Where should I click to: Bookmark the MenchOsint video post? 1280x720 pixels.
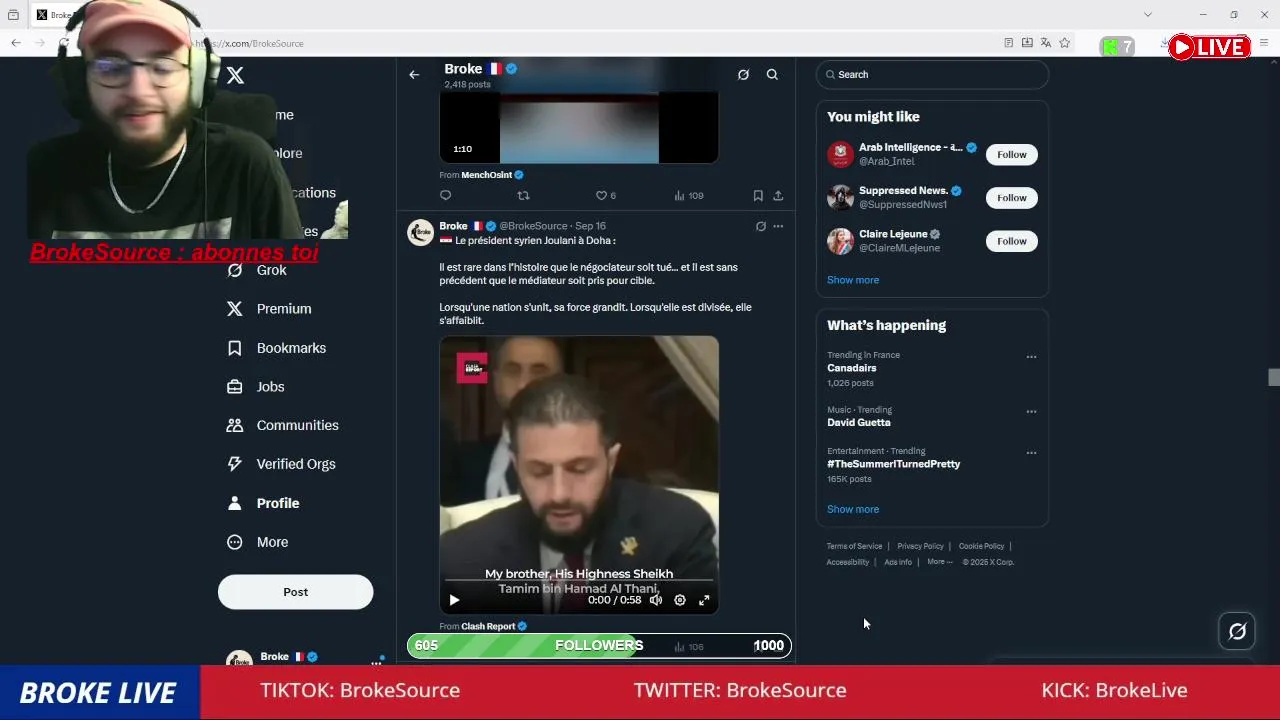[758, 196]
